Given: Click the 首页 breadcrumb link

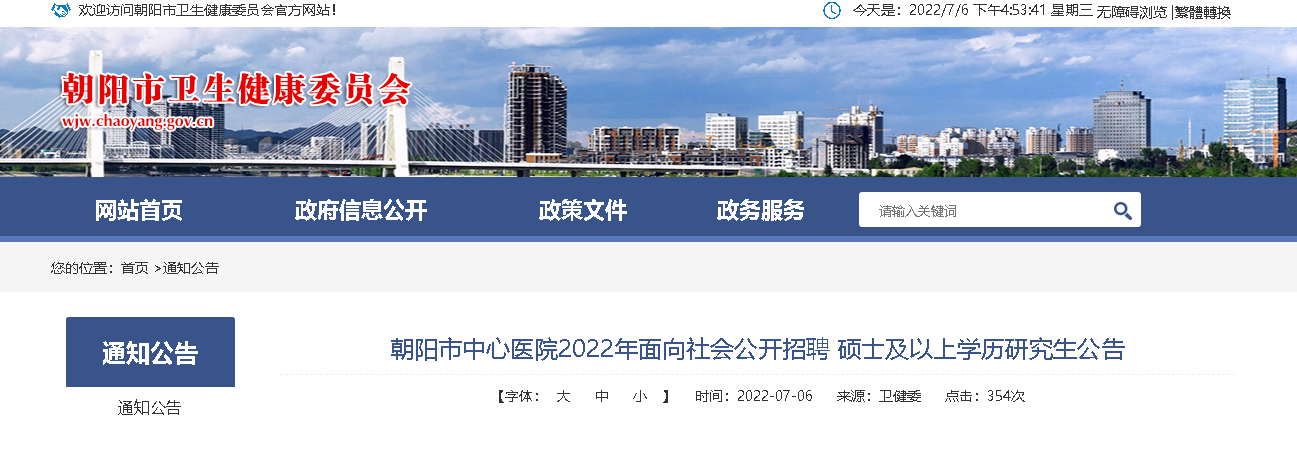Looking at the screenshot, I should [x=135, y=268].
